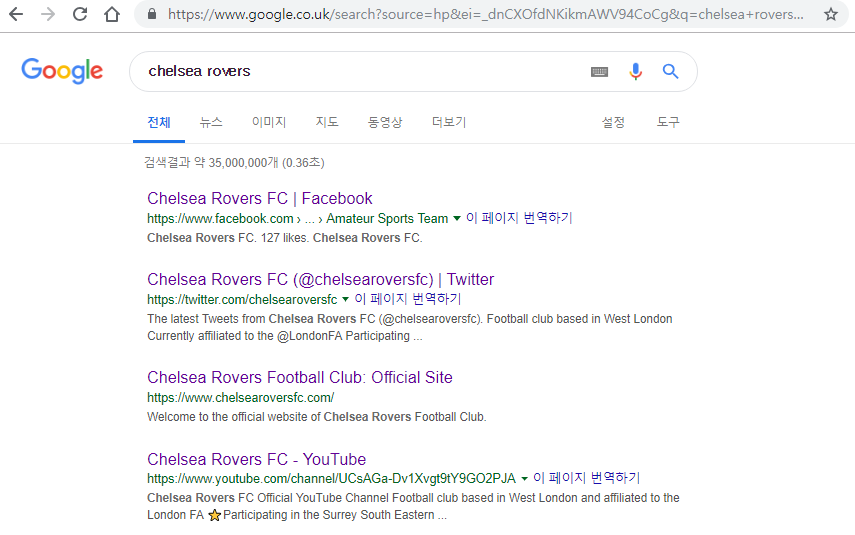
Task: Click the result count text '검색결과 약 35,000,000개'
Action: pos(211,163)
